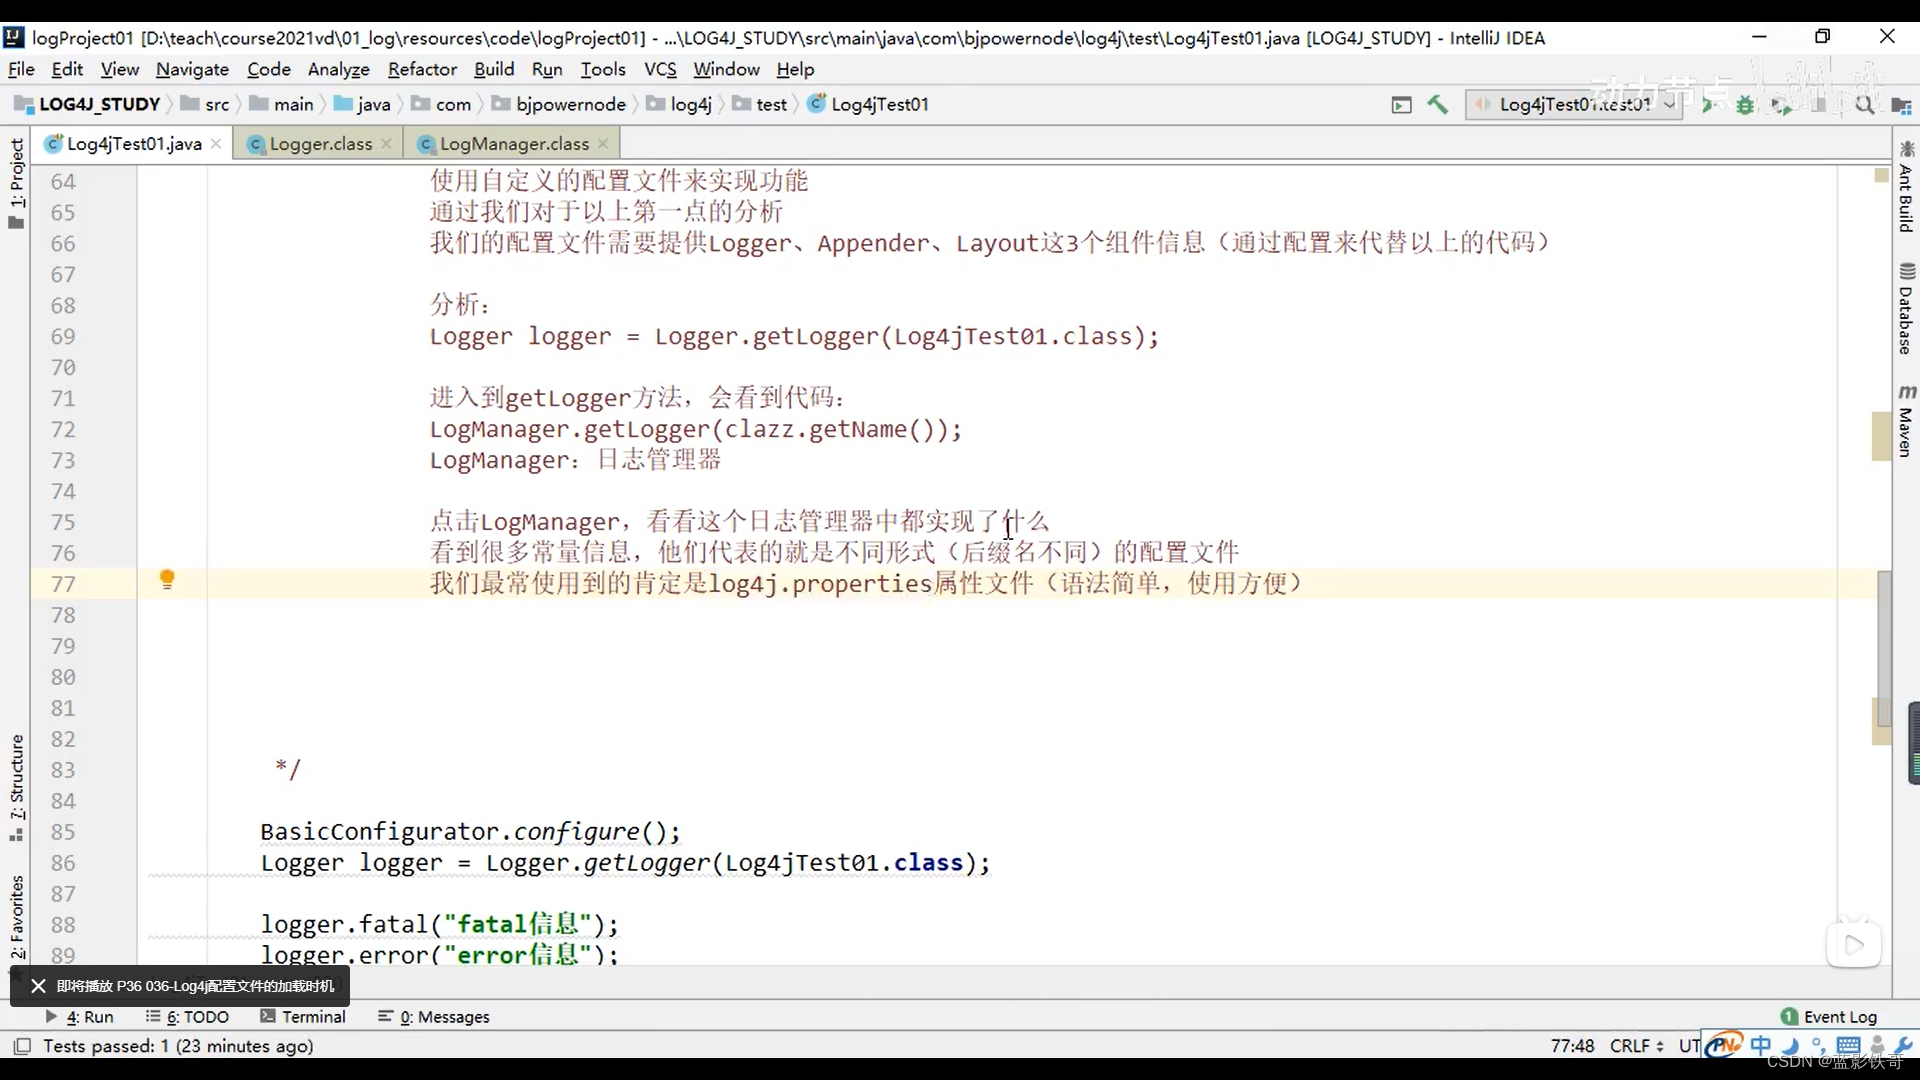
Task: Open the Refactor menu
Action: (422, 69)
